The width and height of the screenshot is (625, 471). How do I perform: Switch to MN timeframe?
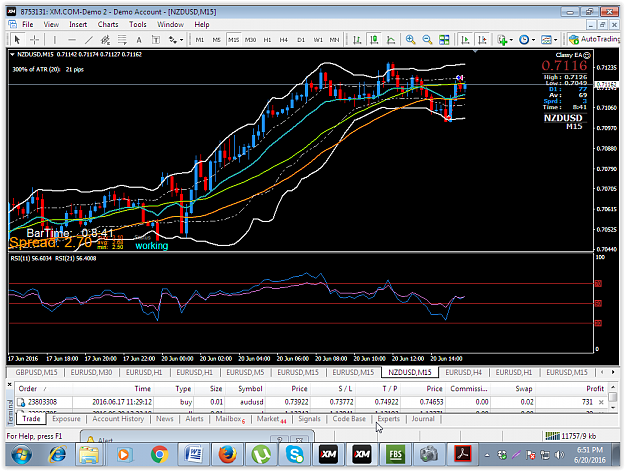point(334,40)
